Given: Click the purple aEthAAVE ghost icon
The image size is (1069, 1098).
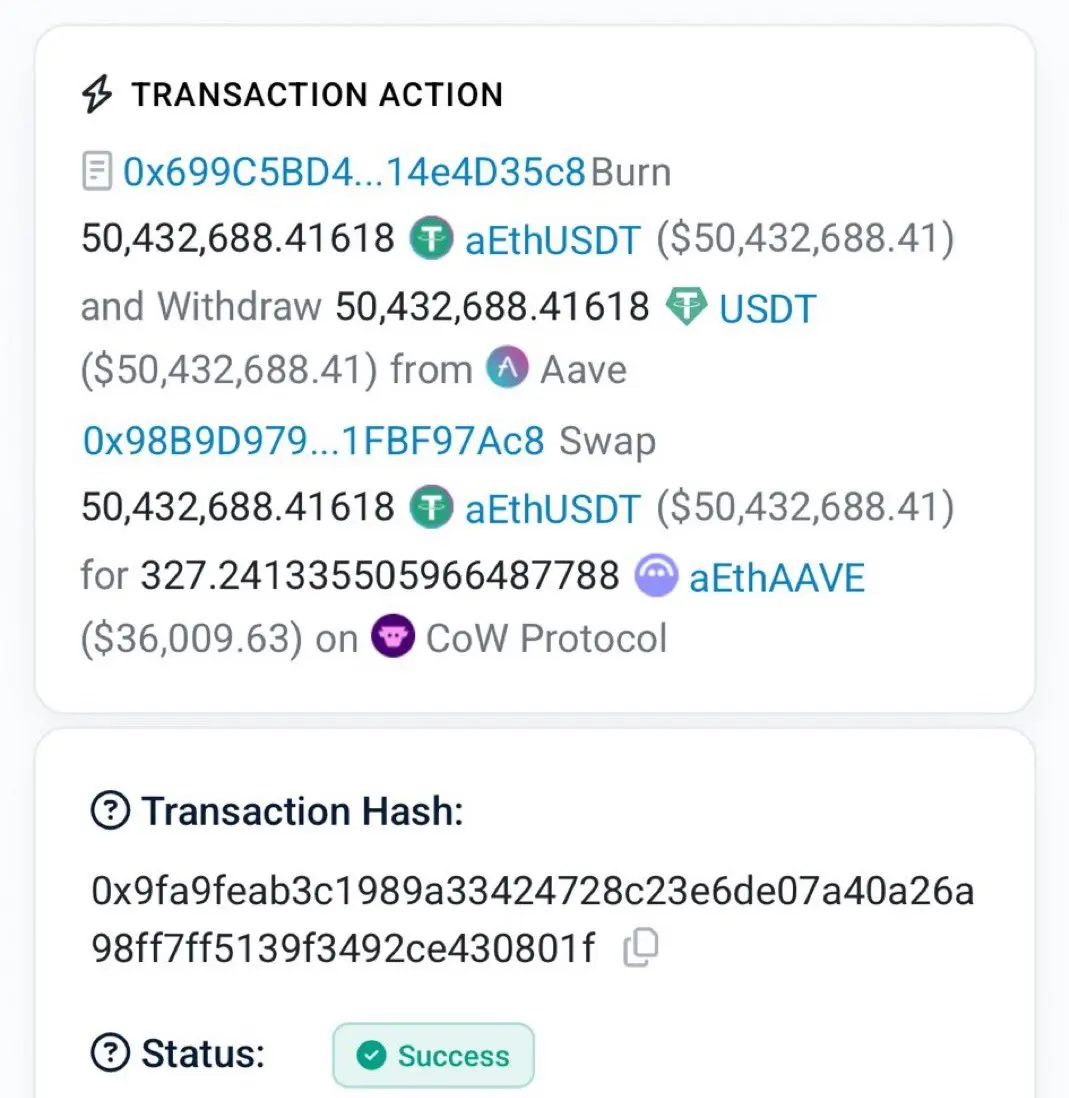Looking at the screenshot, I should tap(656, 576).
